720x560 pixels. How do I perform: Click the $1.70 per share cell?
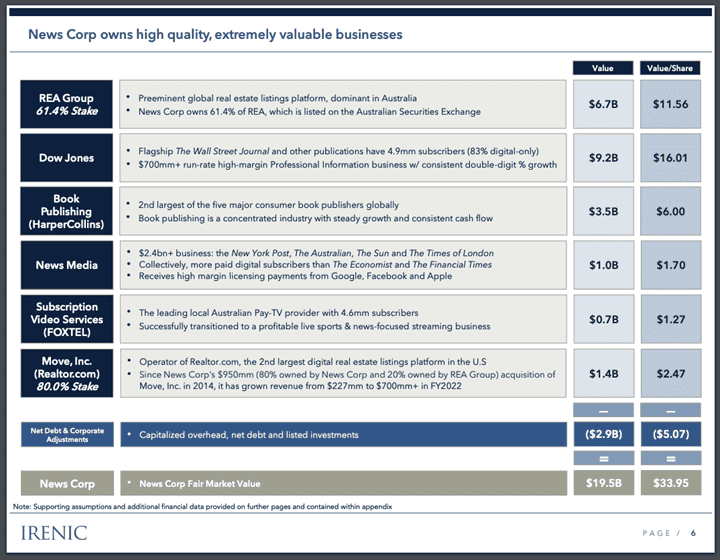pos(671,265)
